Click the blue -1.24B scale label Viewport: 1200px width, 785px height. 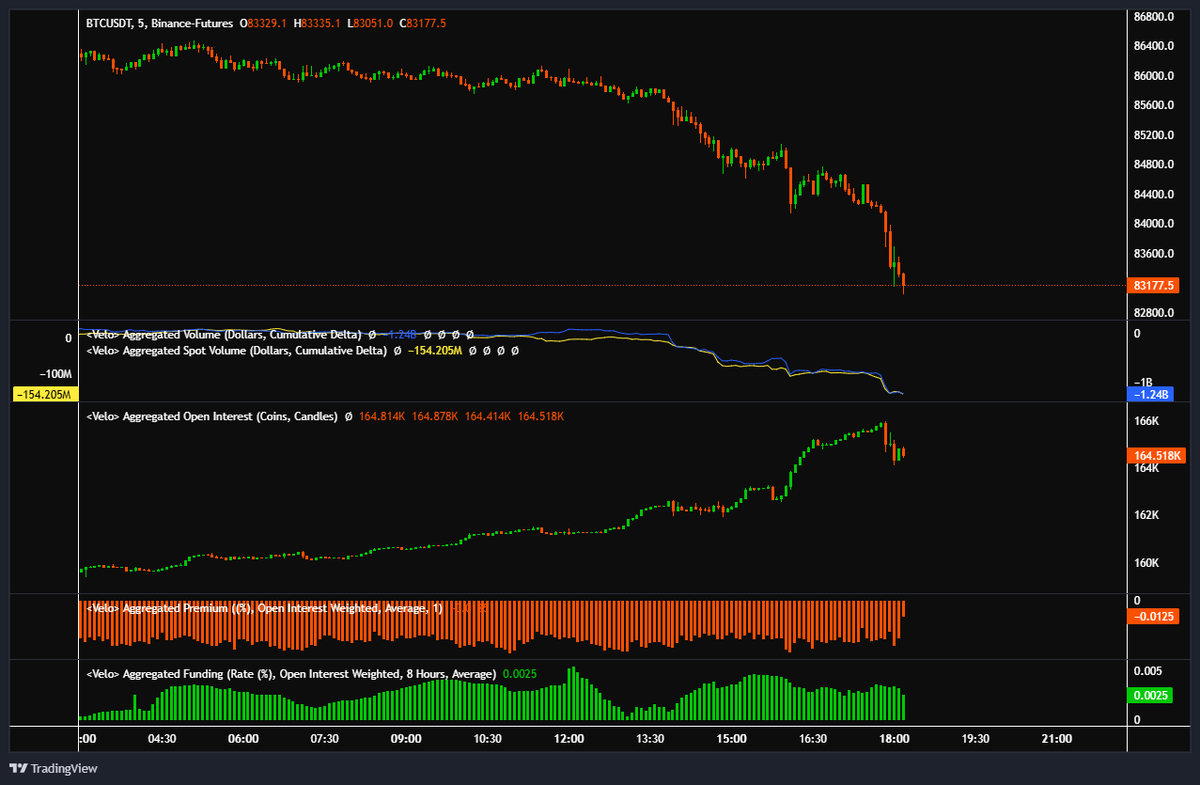click(1149, 394)
